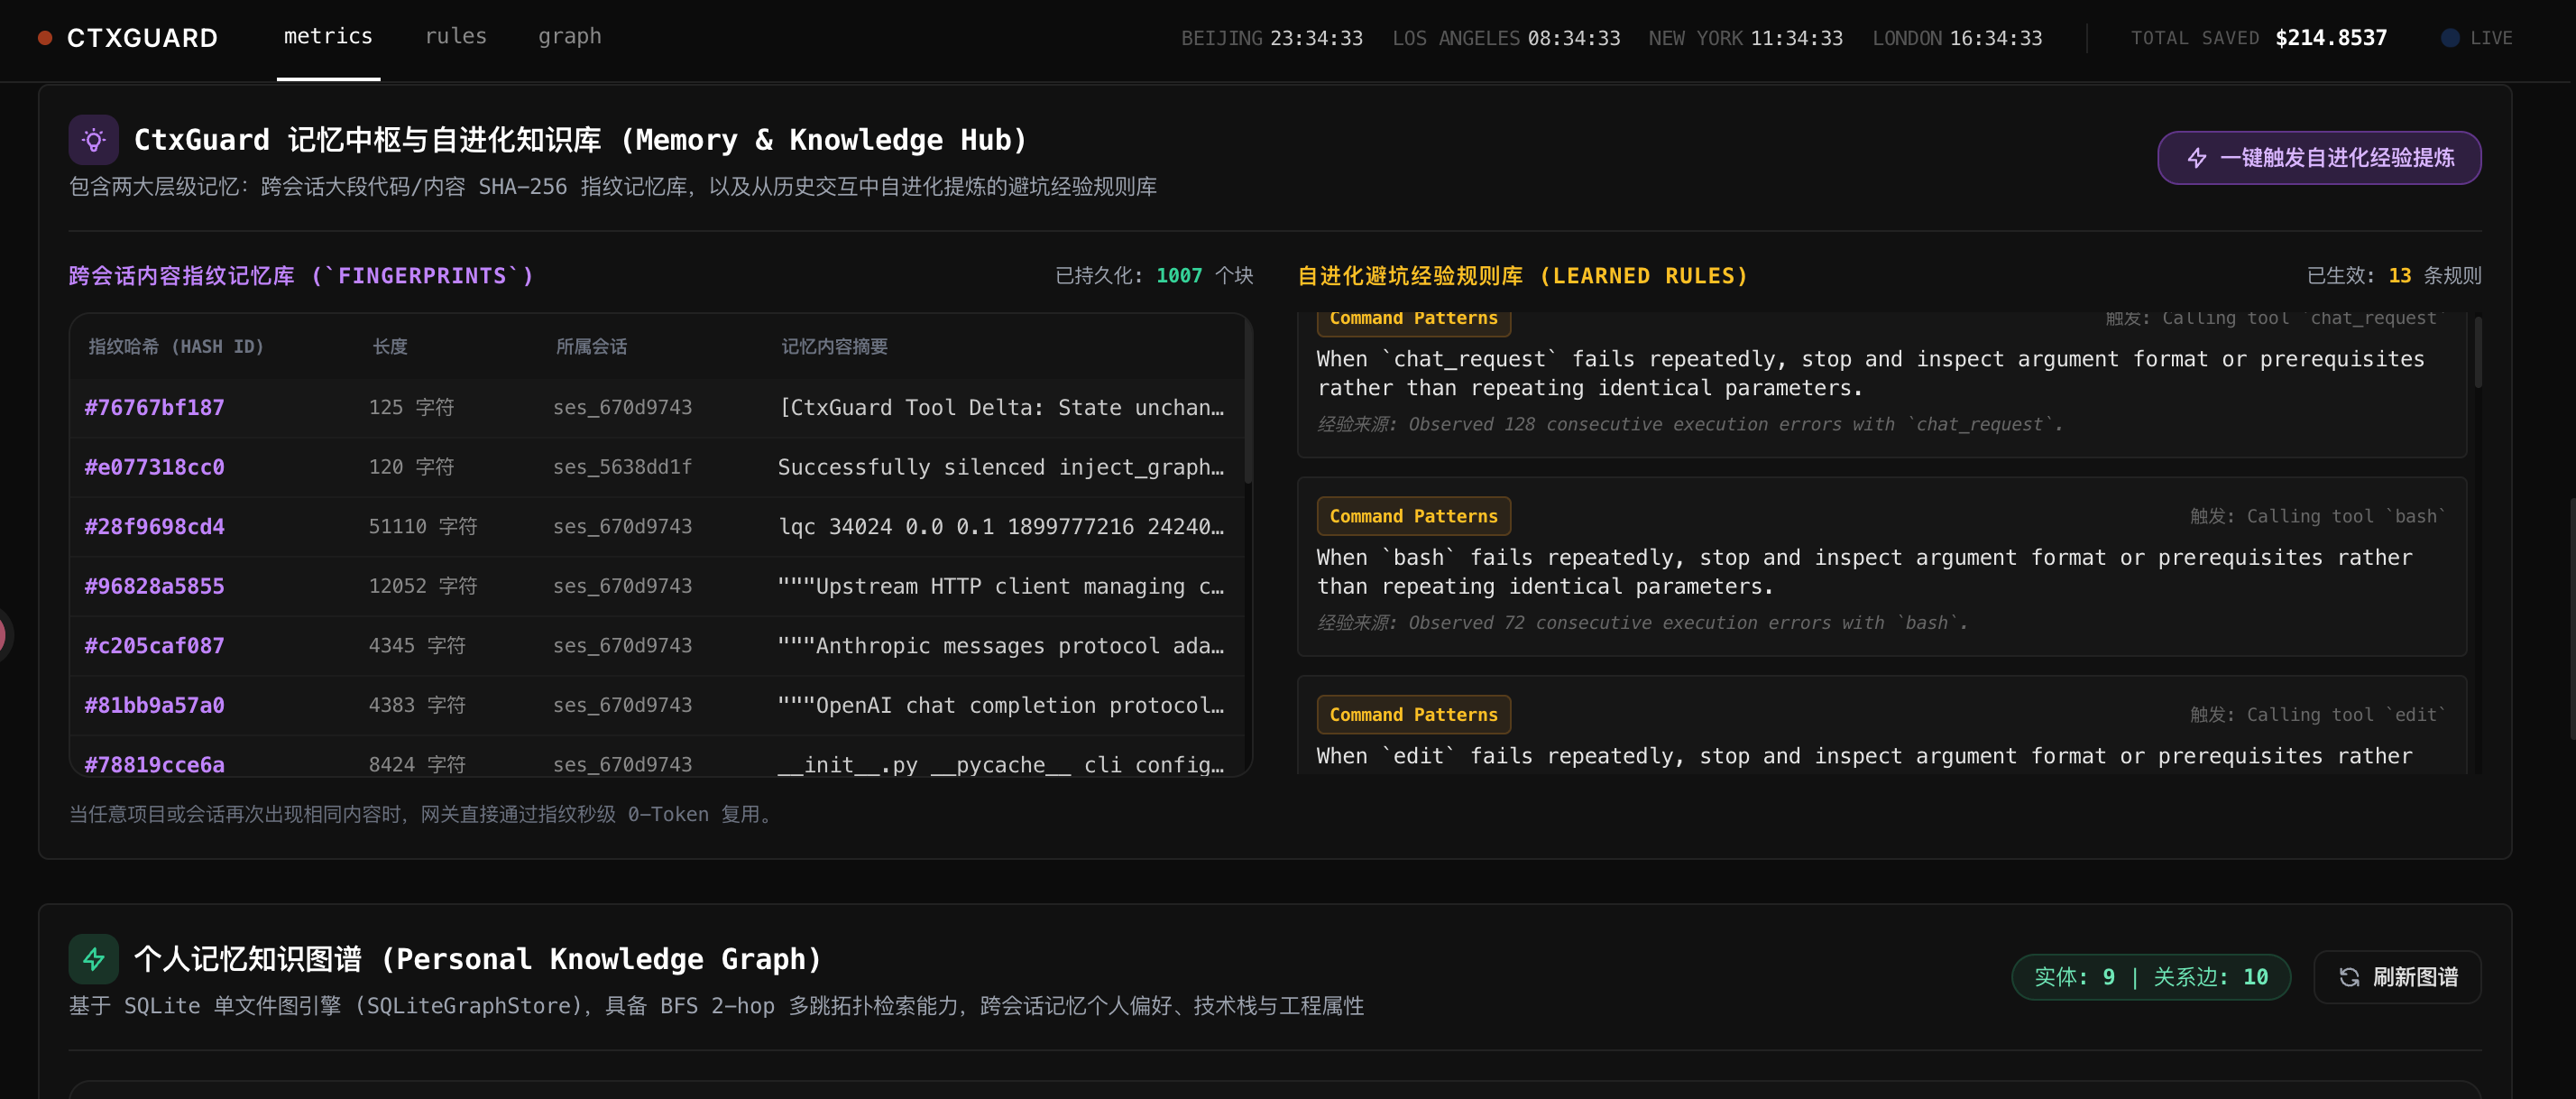Click summary '"""Anthropic messages protocol ada…'
This screenshot has width=2576, height=1099.
[x=1001, y=646]
